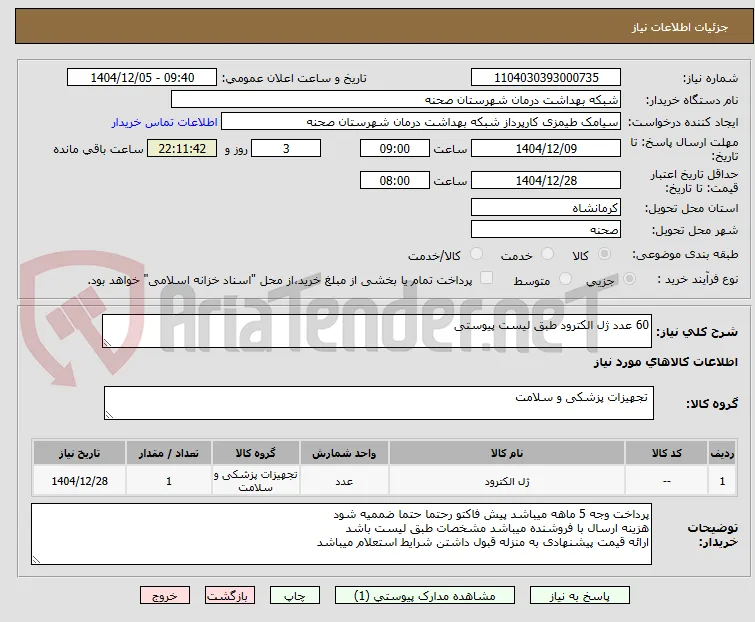Click the واحد شمارش column header

click(344, 453)
